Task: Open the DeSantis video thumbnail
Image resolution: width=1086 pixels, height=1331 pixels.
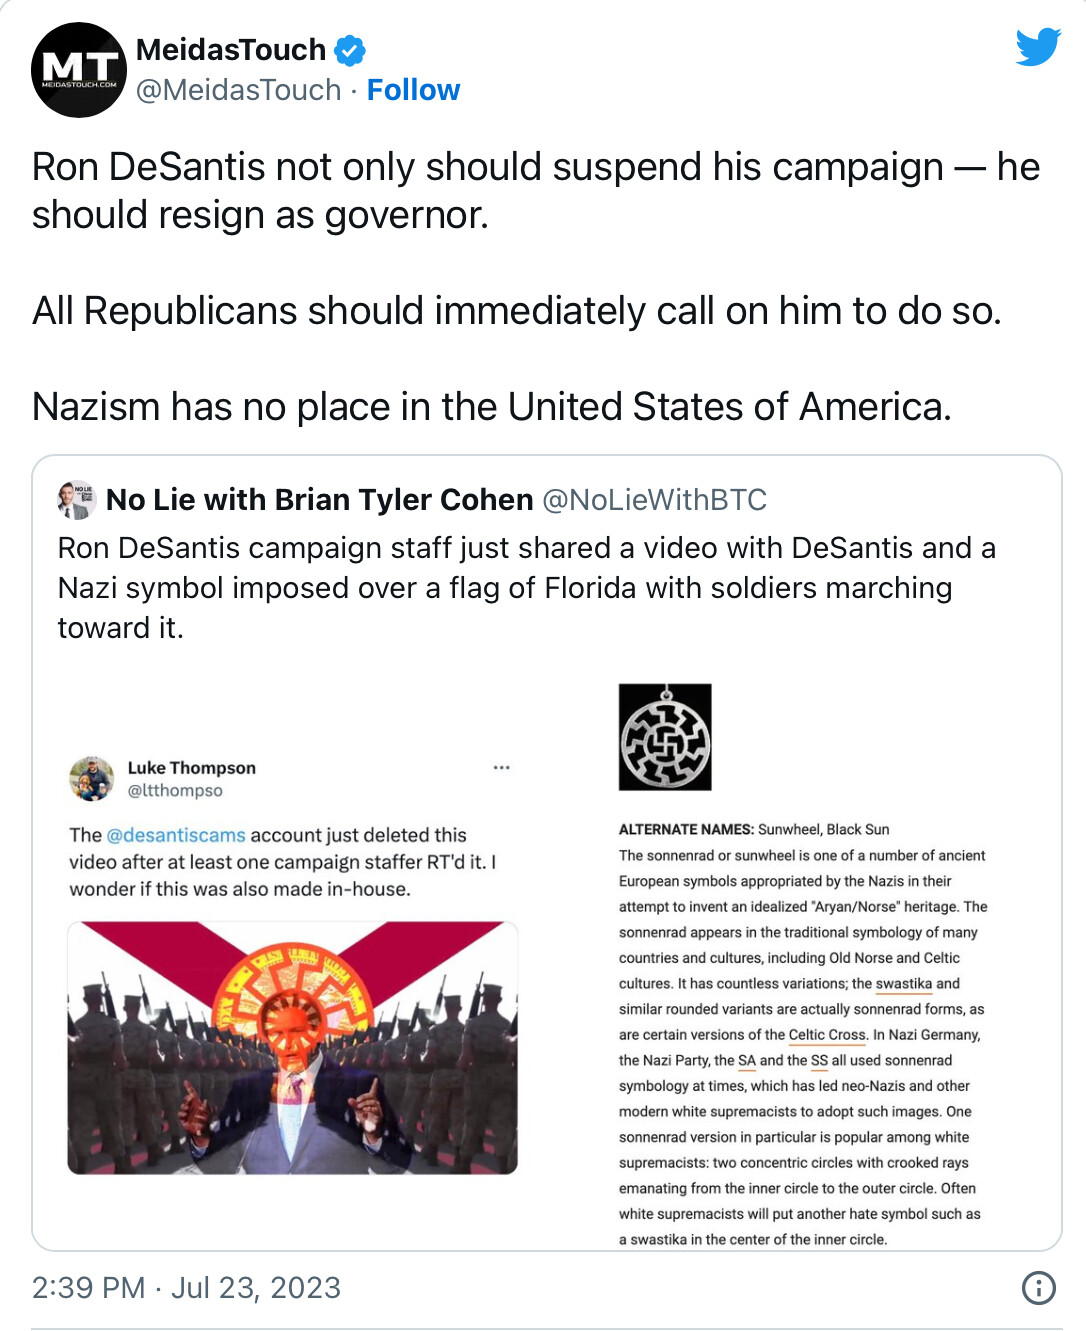Action: click(x=292, y=1048)
